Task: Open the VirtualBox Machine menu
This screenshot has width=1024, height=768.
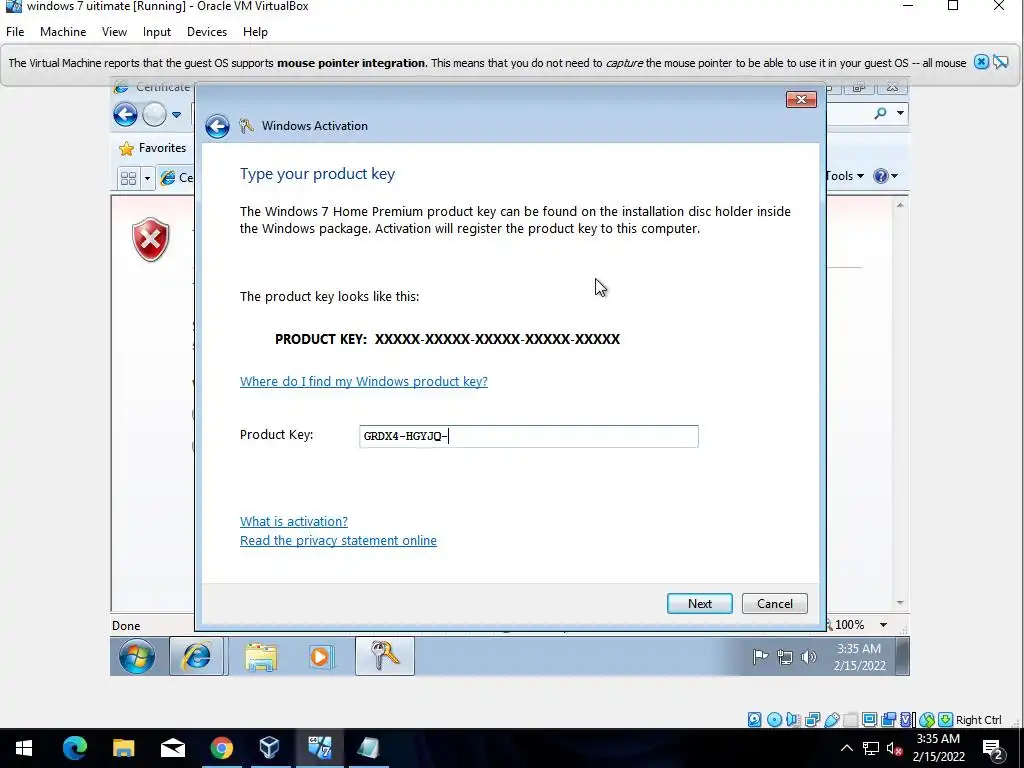Action: coord(63,32)
